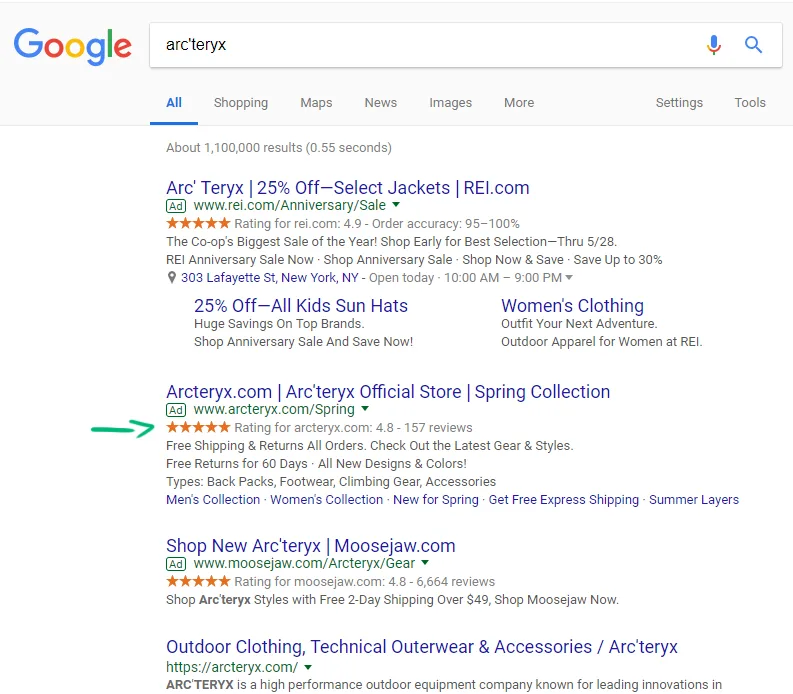The width and height of the screenshot is (793, 694).
Task: Click 'REI Anniversary Sale Now' callout line
Action: tap(414, 260)
